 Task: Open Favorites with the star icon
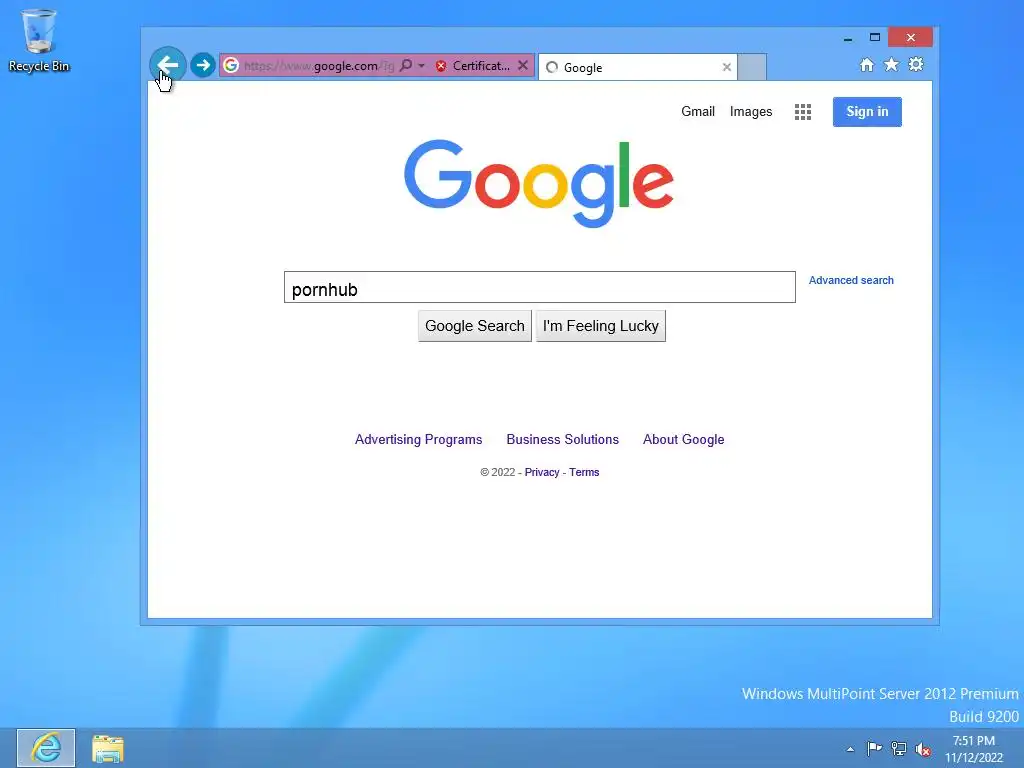pyautogui.click(x=891, y=64)
